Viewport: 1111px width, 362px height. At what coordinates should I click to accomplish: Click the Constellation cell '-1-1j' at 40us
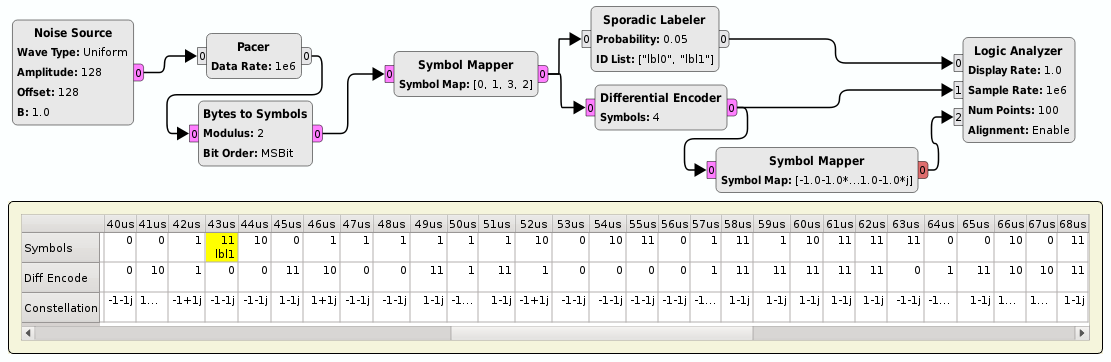pyautogui.click(x=120, y=307)
